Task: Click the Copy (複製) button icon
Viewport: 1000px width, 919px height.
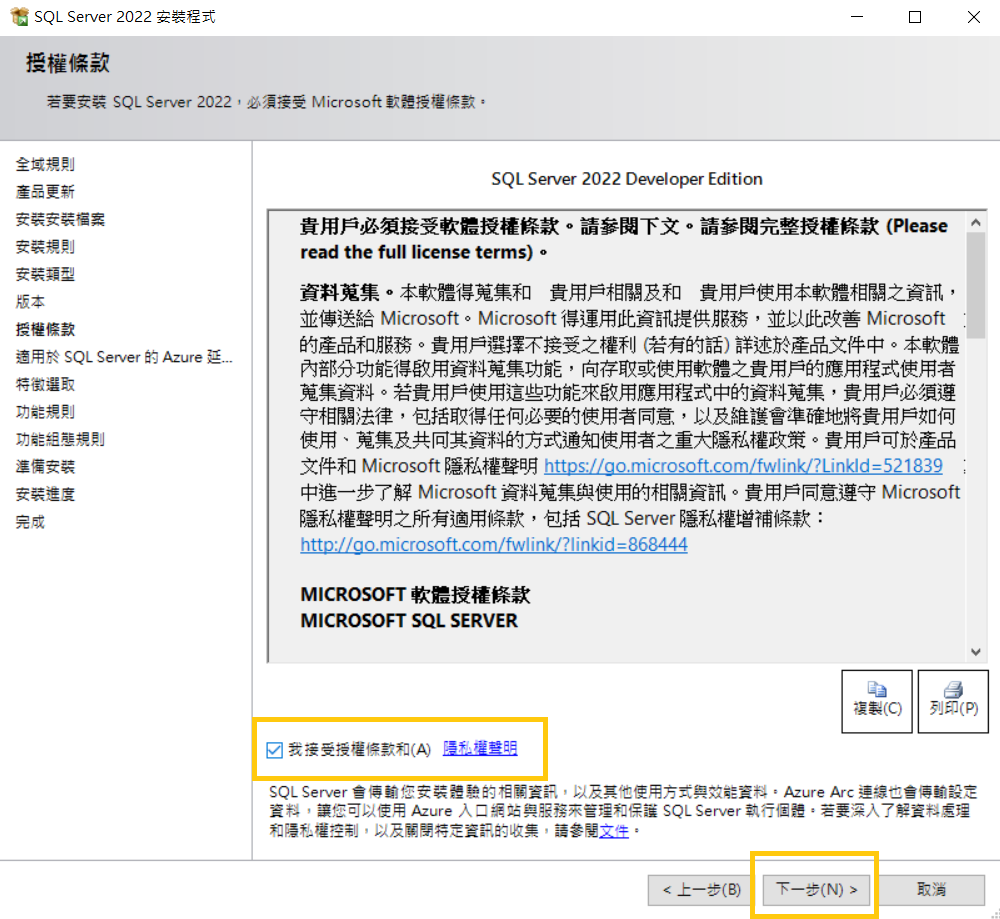Action: (877, 689)
